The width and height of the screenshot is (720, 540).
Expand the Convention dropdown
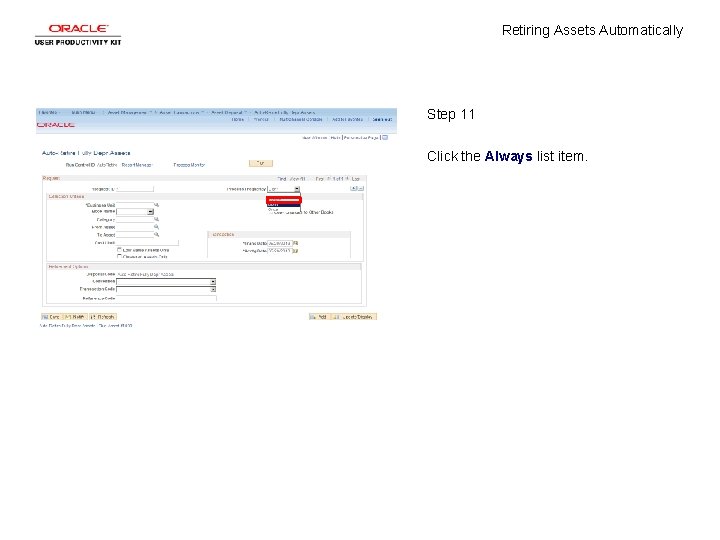pyautogui.click(x=213, y=281)
